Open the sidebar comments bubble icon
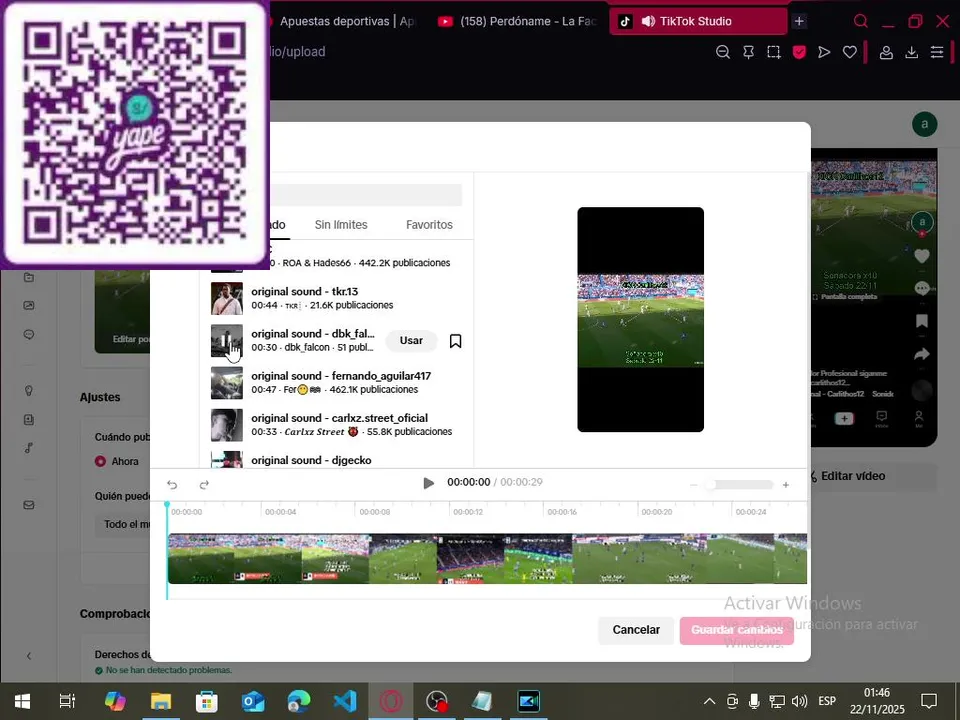960x720 pixels. pos(29,334)
